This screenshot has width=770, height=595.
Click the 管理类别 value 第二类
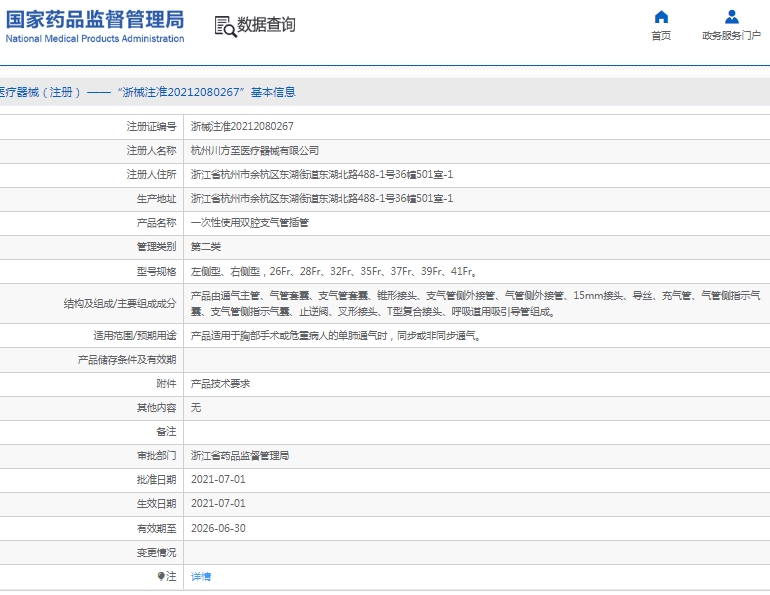[206, 246]
